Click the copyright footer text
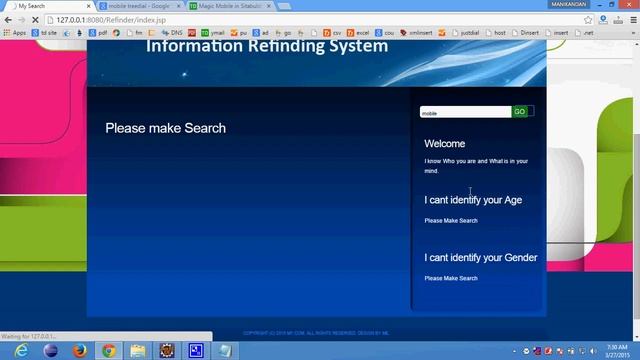This screenshot has width=640, height=360. [316, 333]
